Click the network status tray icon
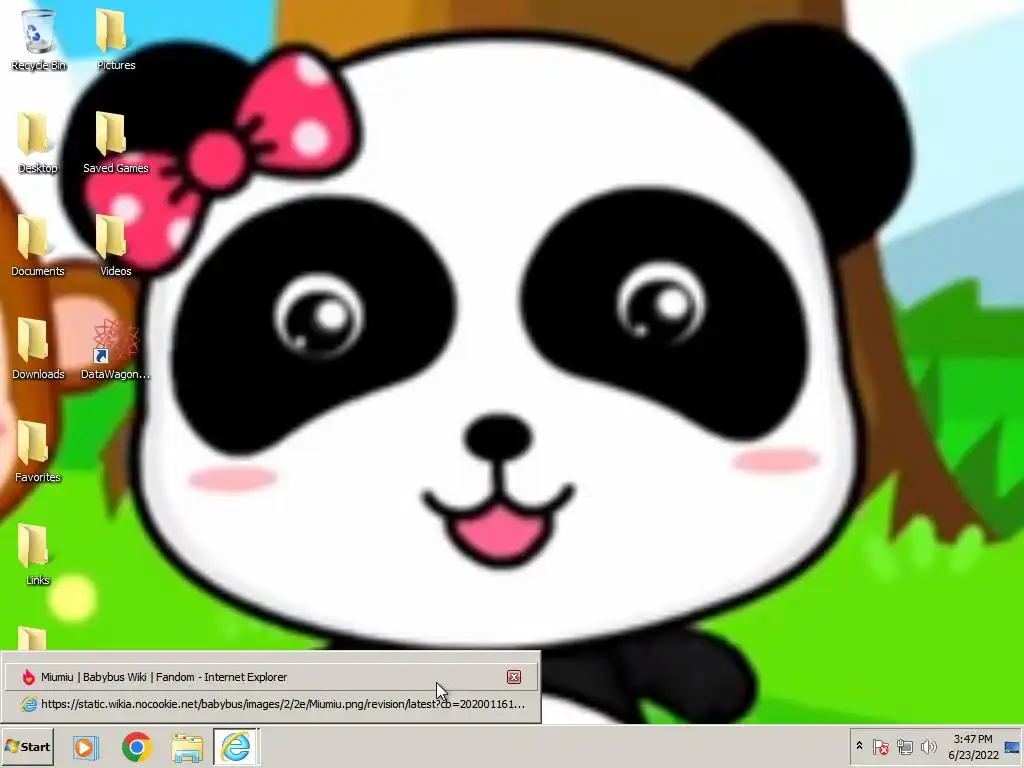The image size is (1024, 768). [904, 746]
